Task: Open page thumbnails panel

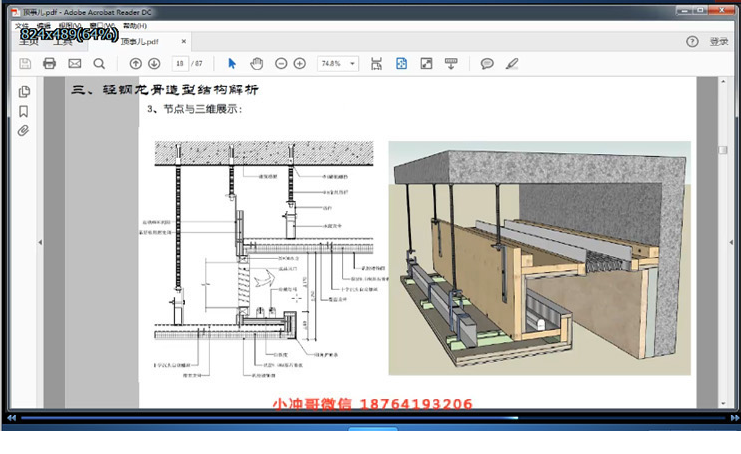Action: [24, 91]
